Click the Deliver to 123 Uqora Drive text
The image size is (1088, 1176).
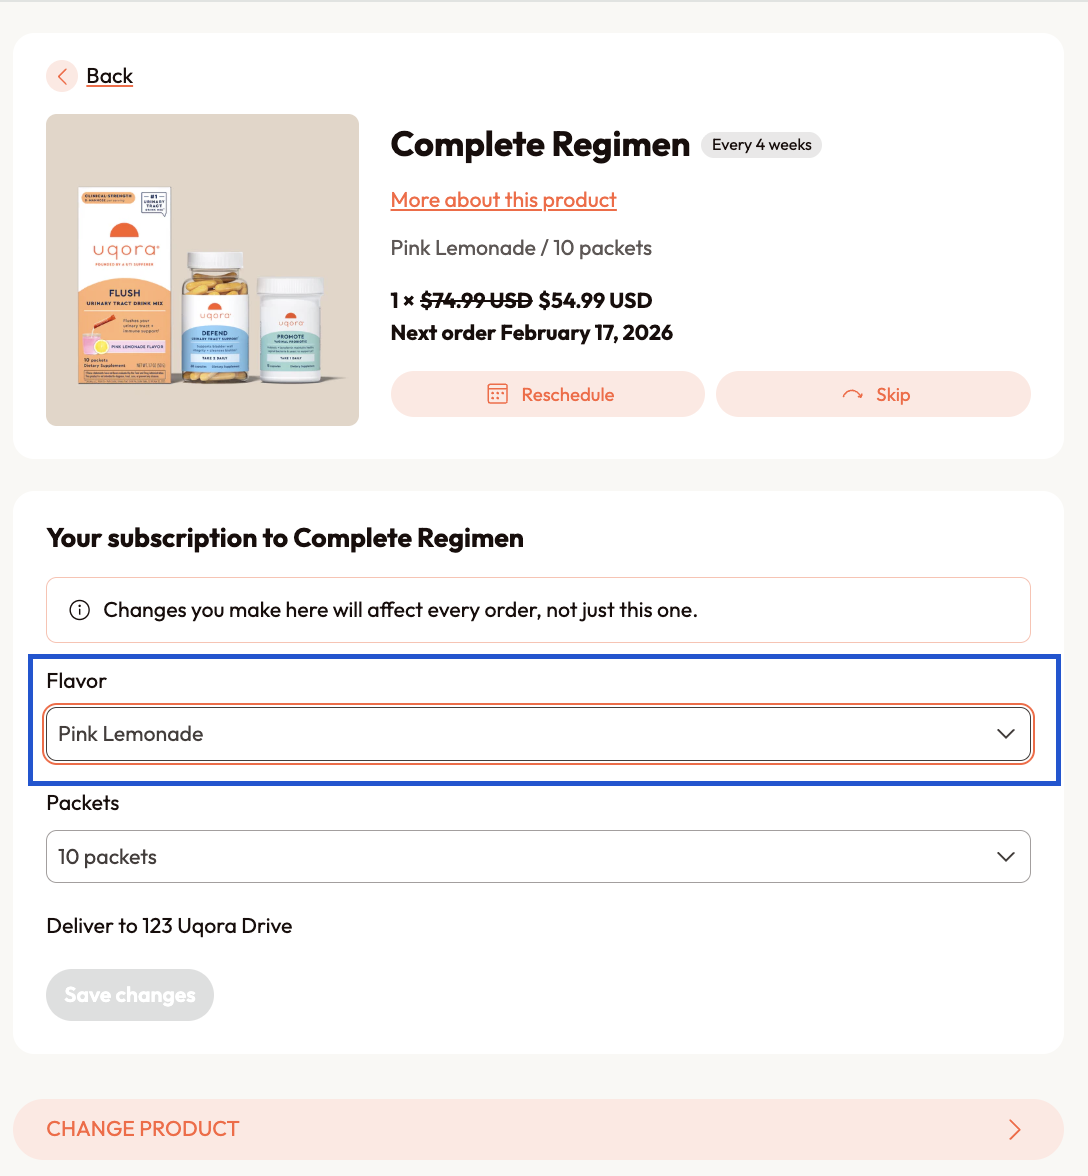click(x=169, y=926)
